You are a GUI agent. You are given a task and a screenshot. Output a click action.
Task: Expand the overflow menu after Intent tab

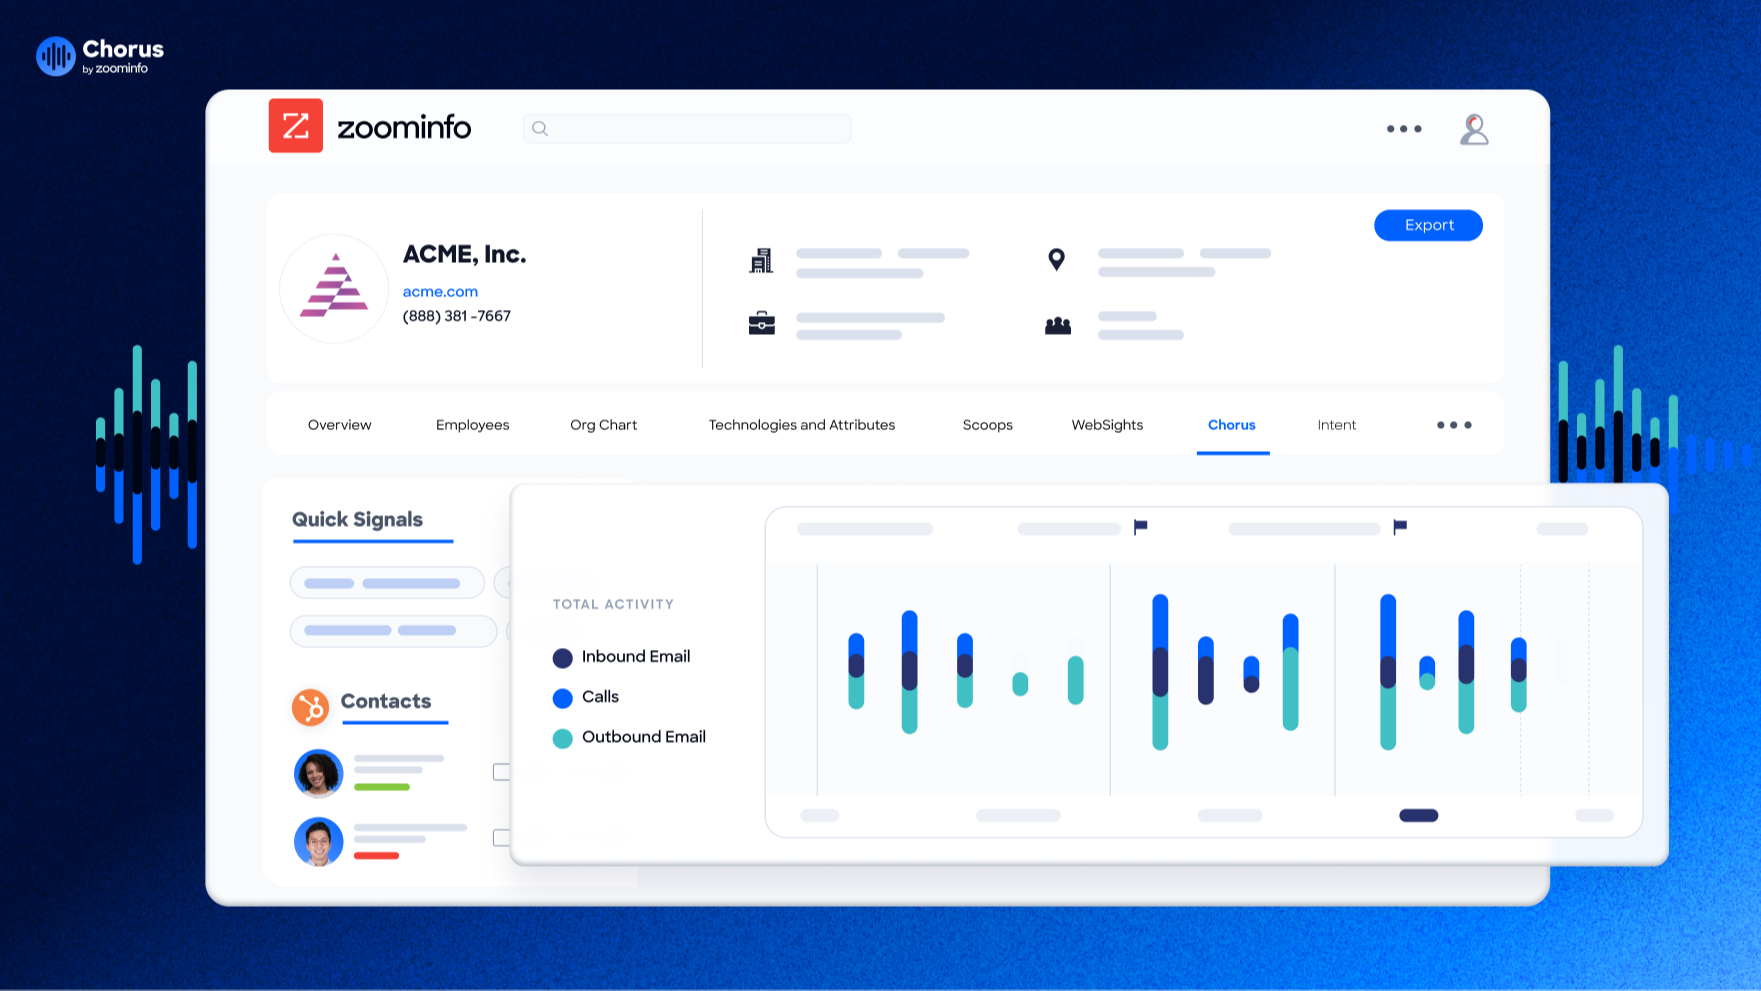1453,424
